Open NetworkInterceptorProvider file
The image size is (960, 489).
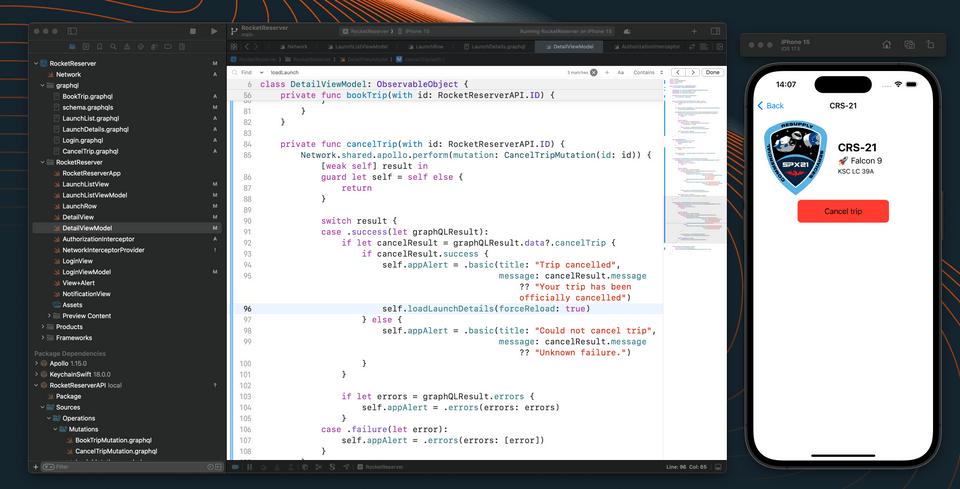coord(103,250)
